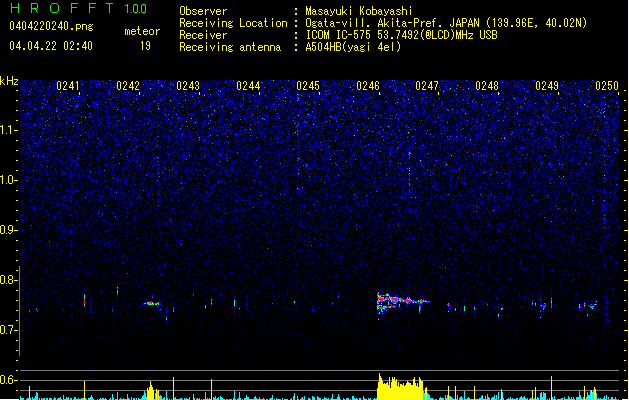Click the 0241 time marker
Screen dimensions: 629x400
tap(68, 86)
